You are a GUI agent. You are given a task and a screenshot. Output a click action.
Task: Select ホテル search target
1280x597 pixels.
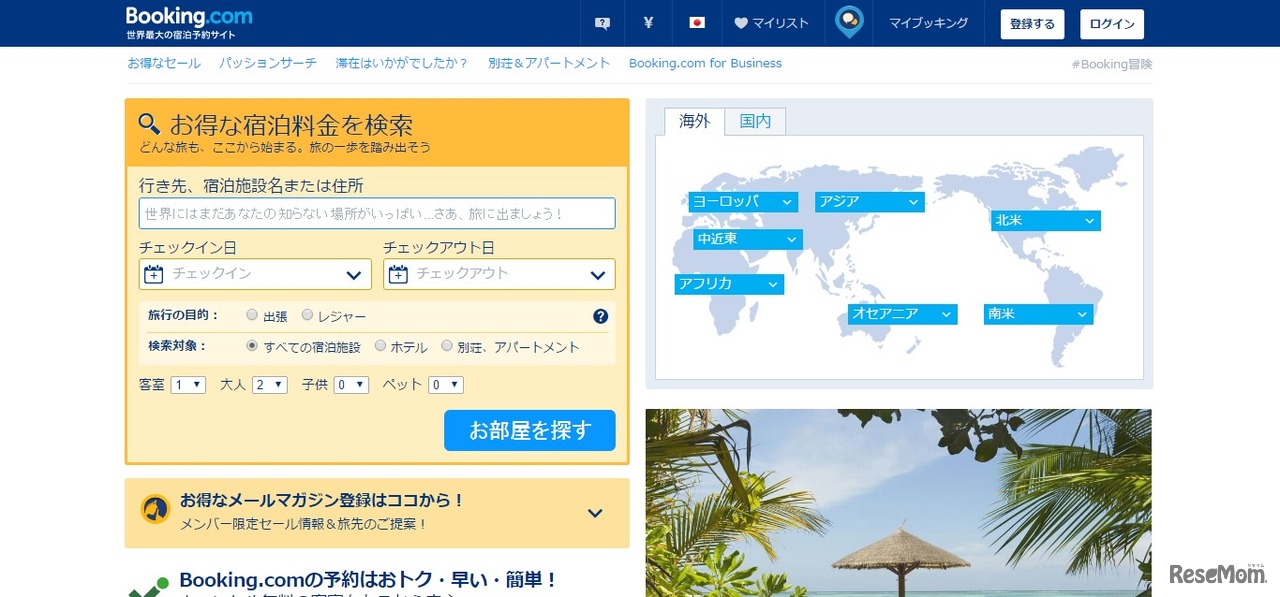click(x=380, y=346)
